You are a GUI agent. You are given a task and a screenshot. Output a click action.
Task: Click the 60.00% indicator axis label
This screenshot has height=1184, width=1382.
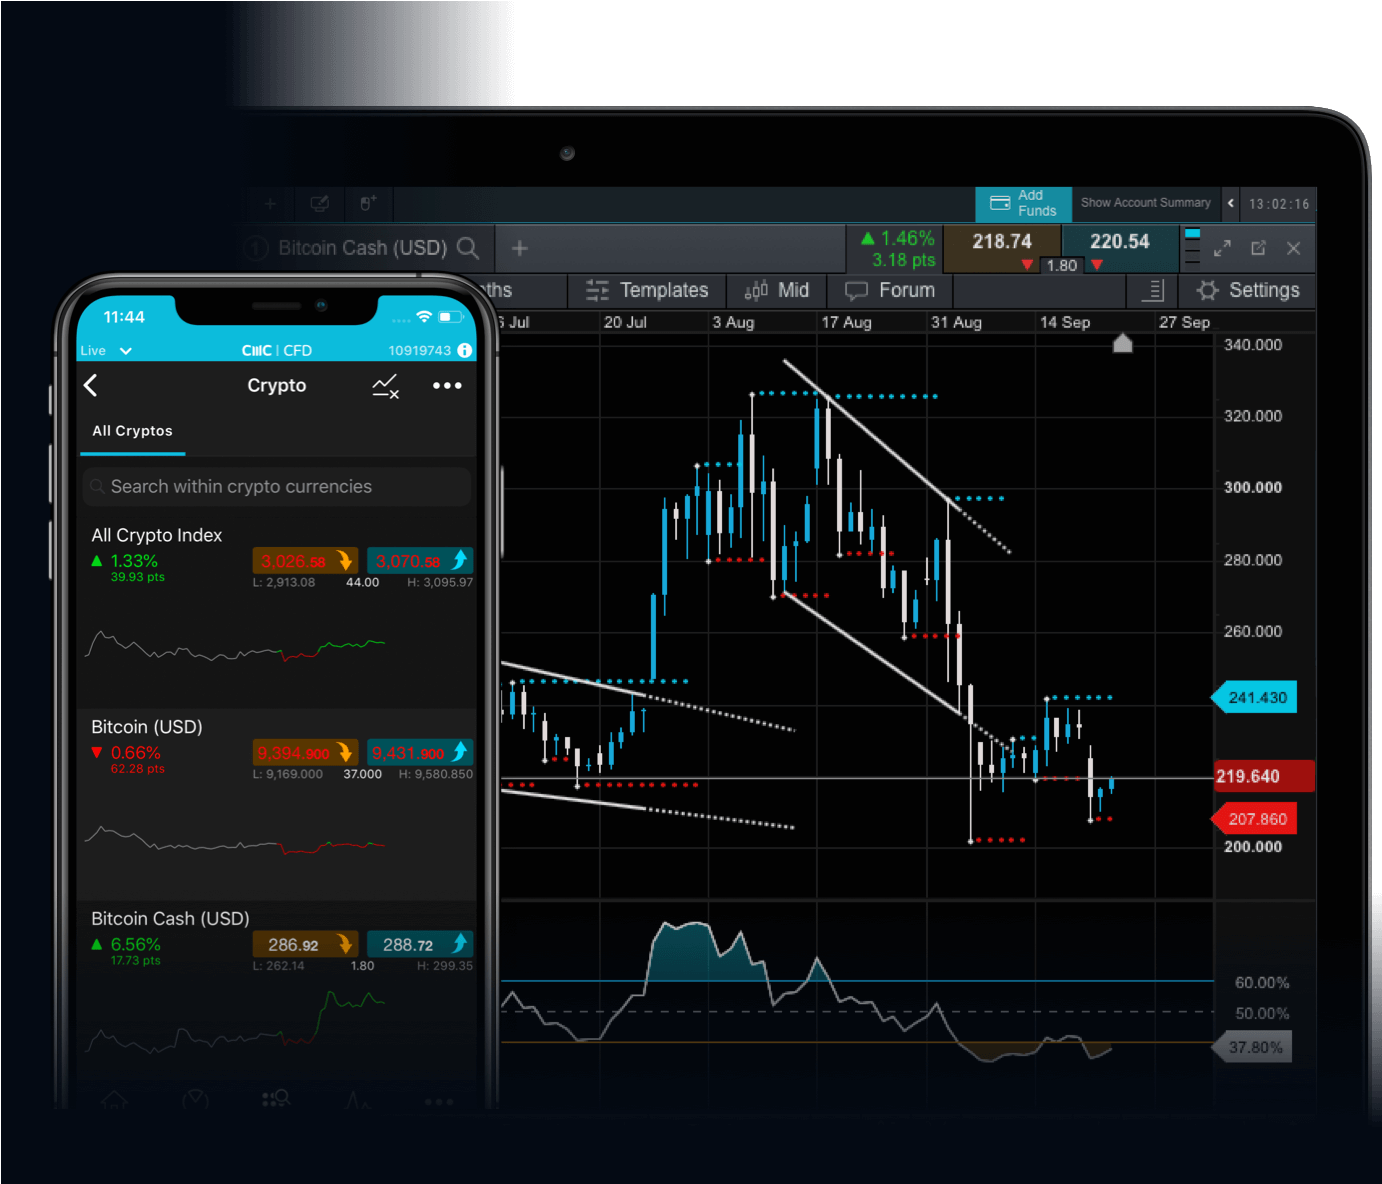point(1262,983)
